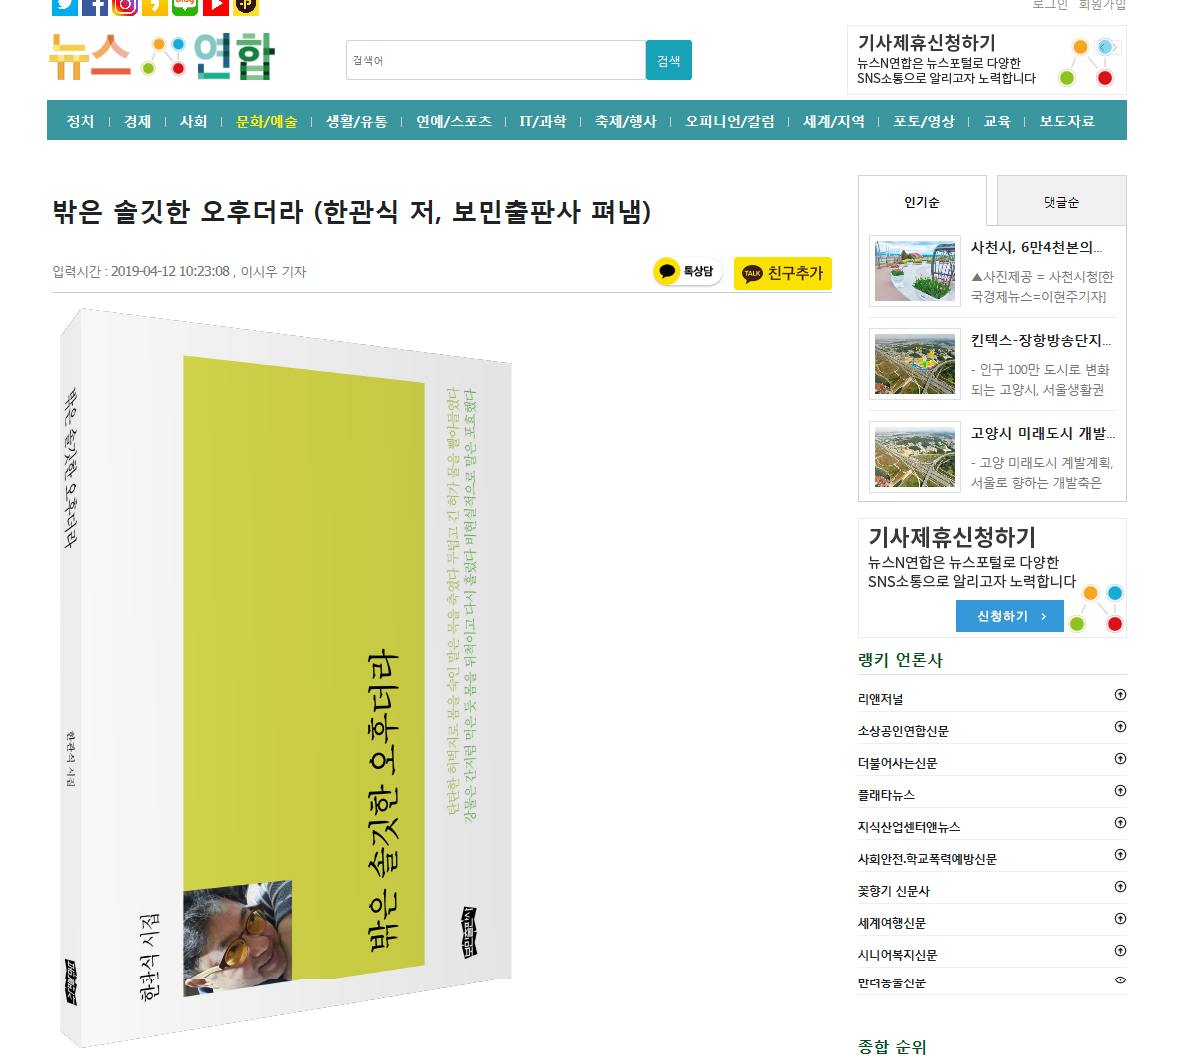The height and width of the screenshot is (1056, 1177).
Task: Click the 뉴스N연합 site logo
Action: 162,57
